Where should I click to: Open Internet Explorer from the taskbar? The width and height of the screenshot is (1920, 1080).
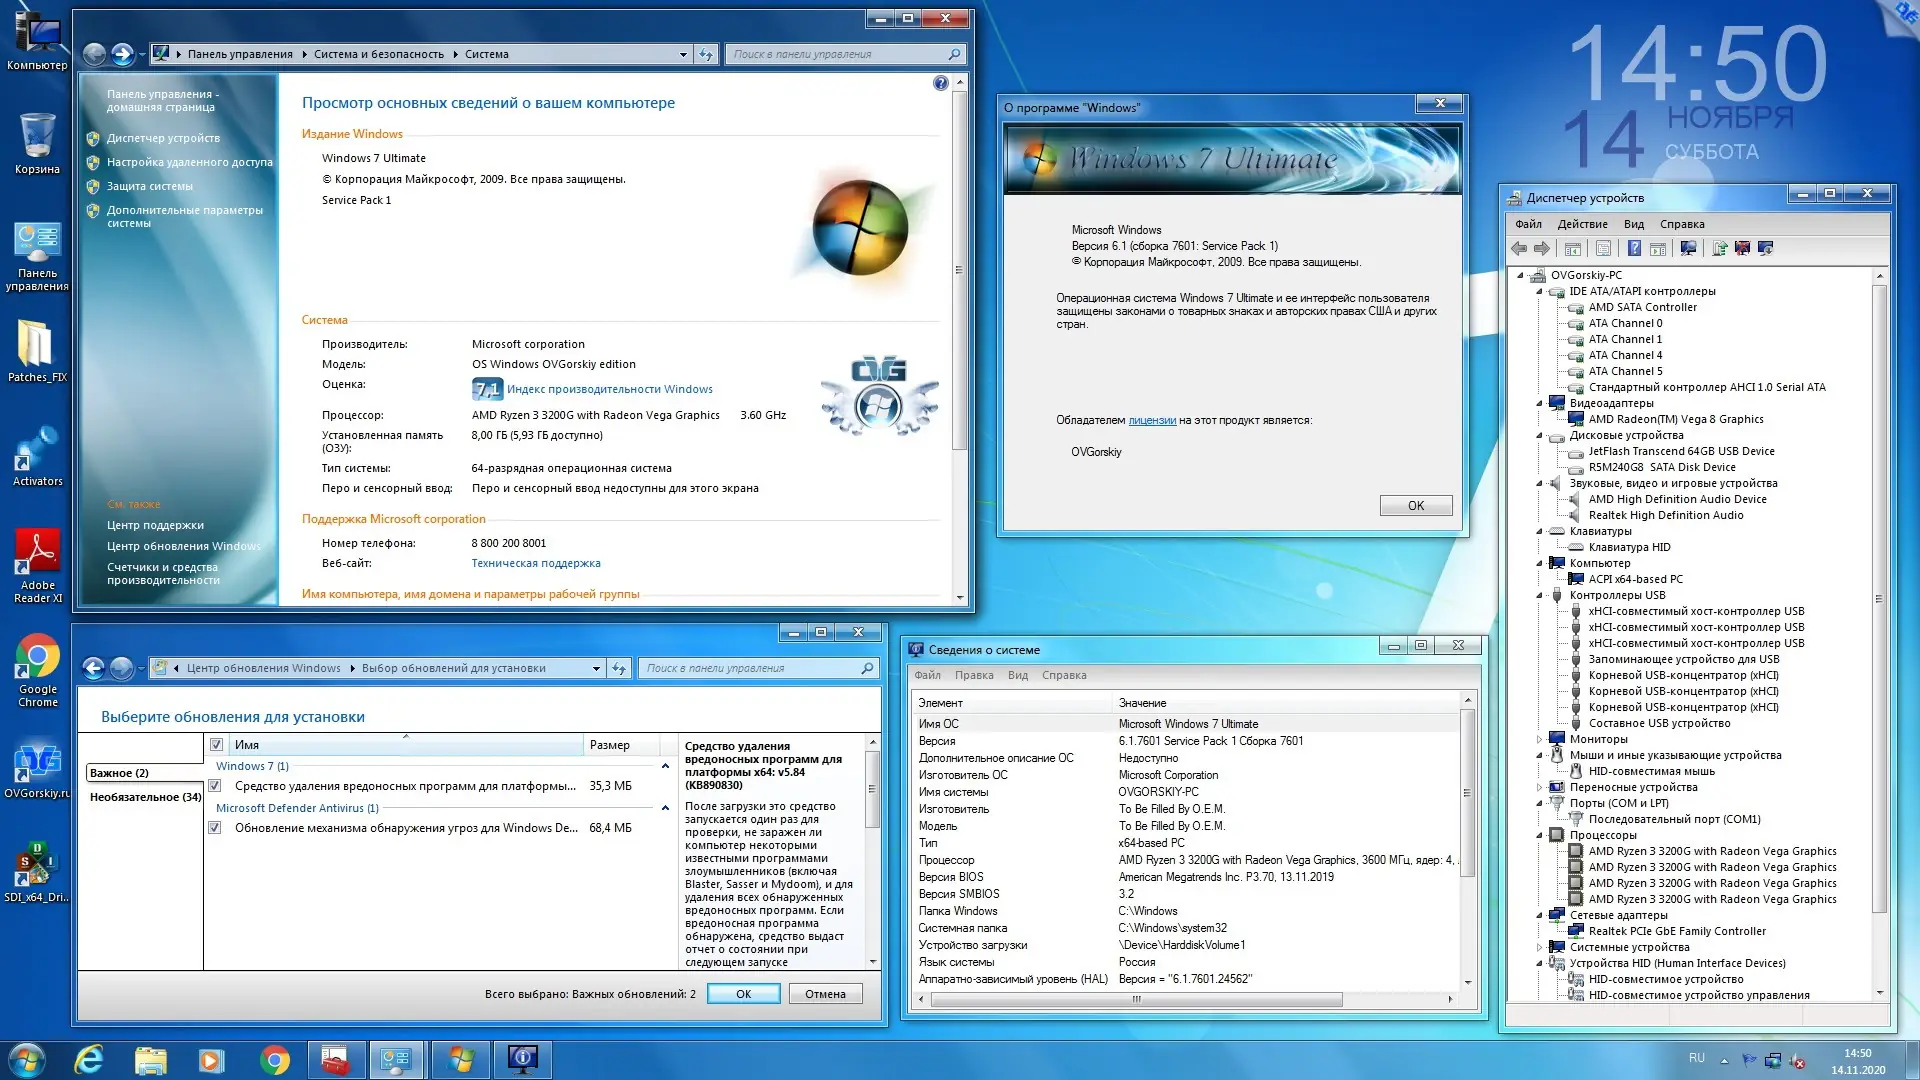(x=89, y=1059)
